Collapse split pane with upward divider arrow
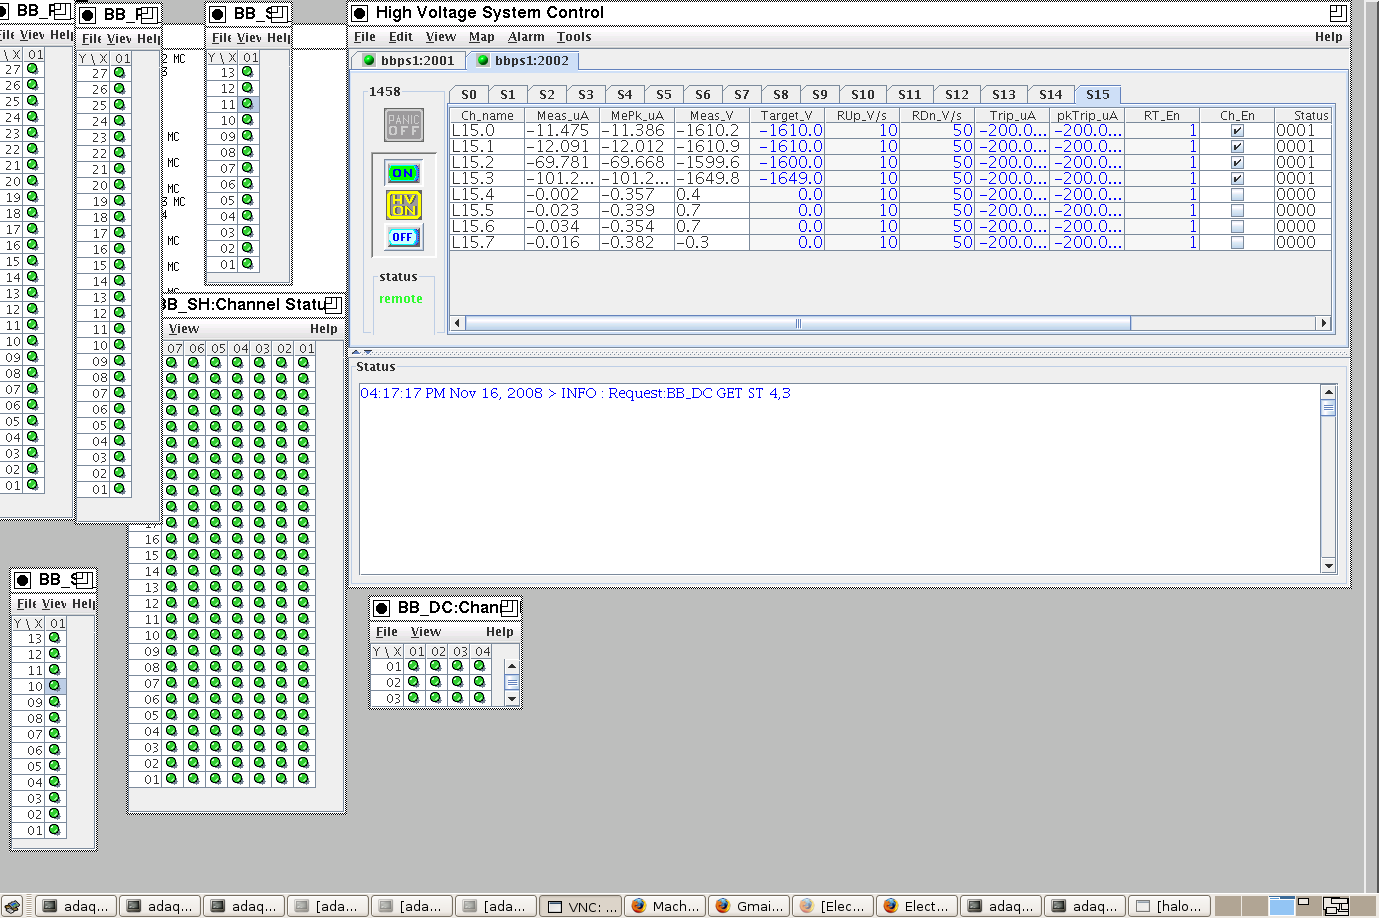The width and height of the screenshot is (1379, 918). click(357, 352)
